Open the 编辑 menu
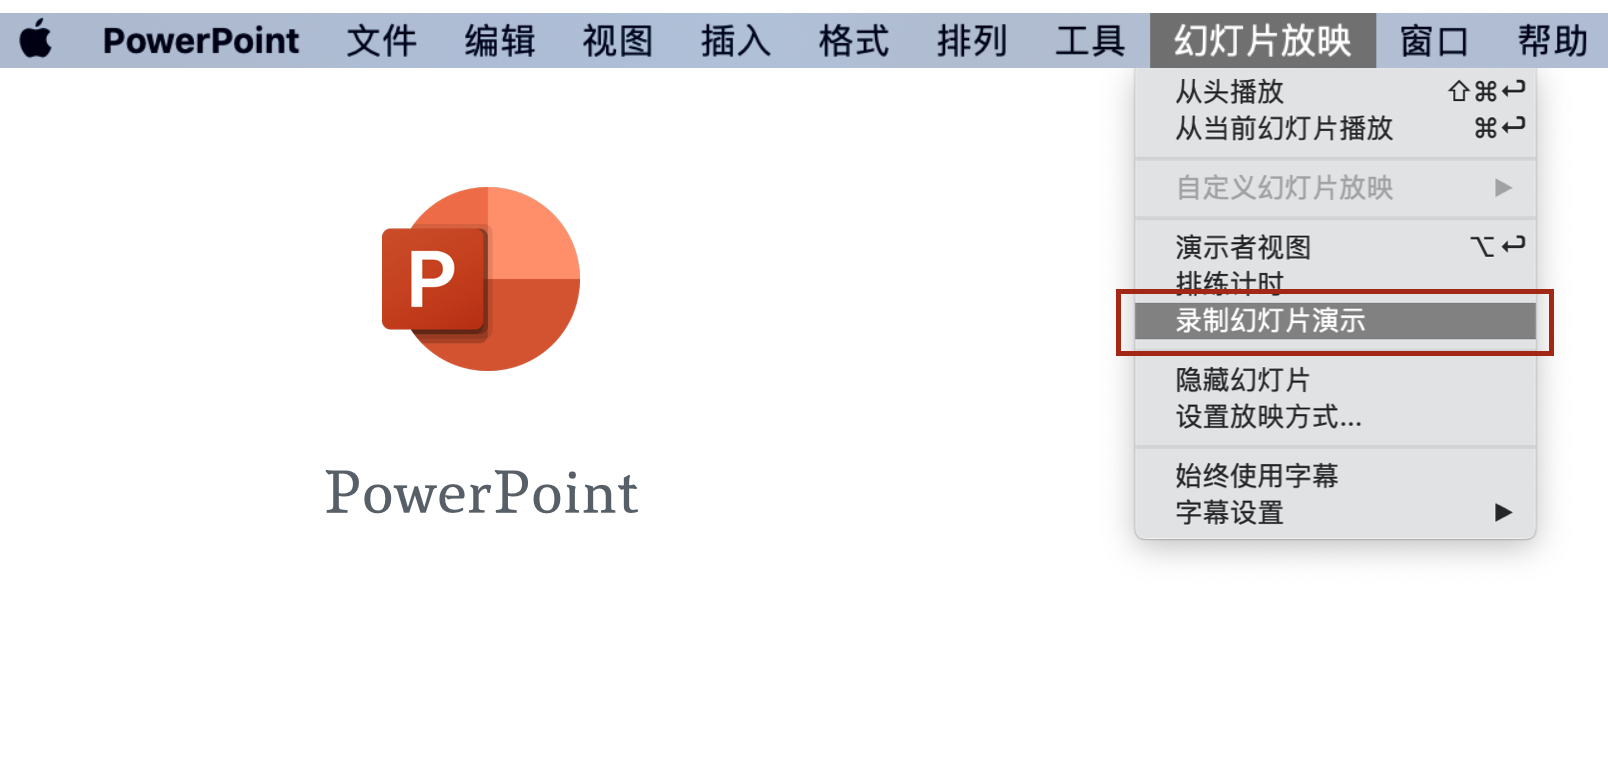Screen dimensions: 1608x770 (500, 41)
